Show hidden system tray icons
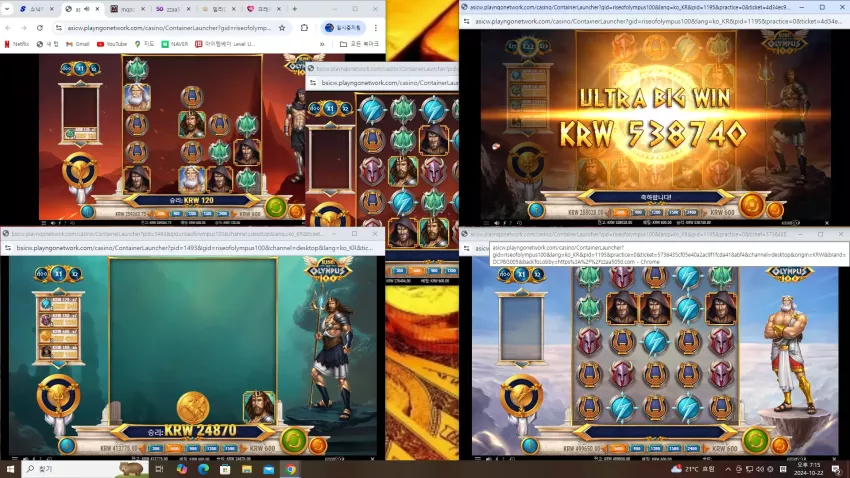The width and height of the screenshot is (850, 478). click(727, 469)
